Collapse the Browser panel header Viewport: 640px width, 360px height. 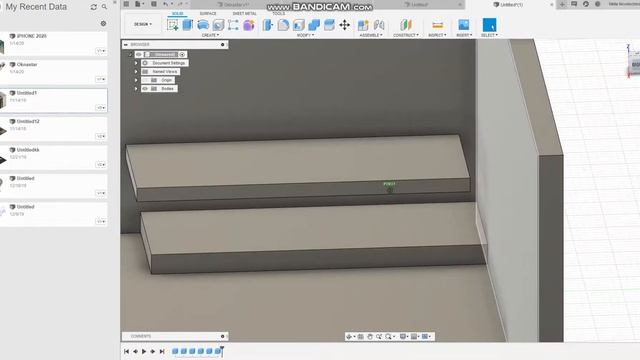coord(126,44)
